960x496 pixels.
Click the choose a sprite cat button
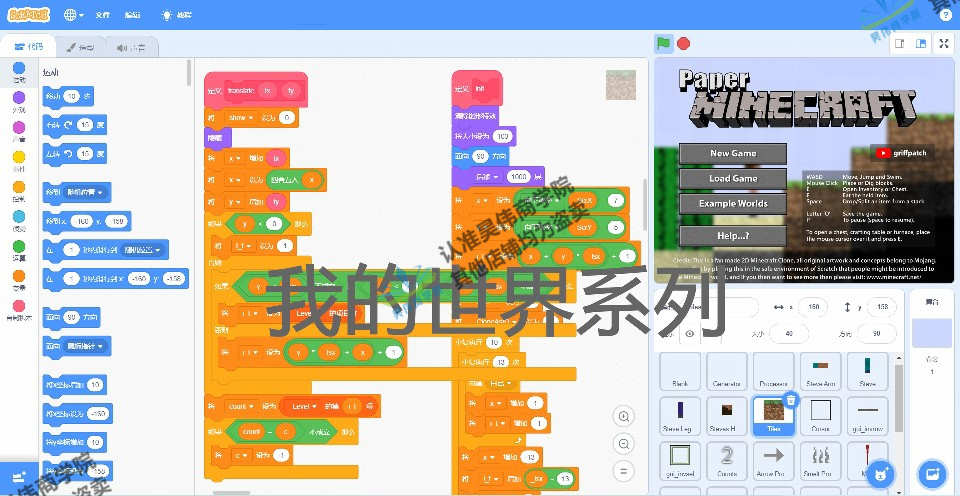881,473
